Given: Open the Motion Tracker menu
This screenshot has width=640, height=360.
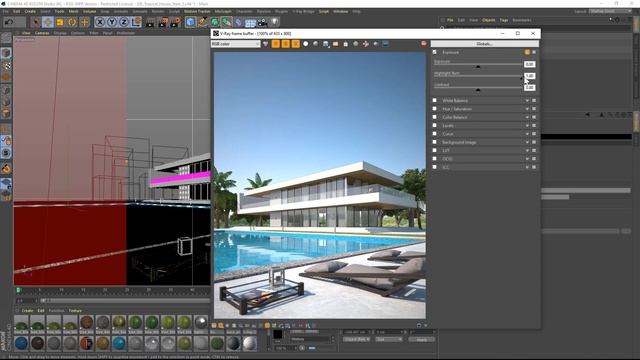Looking at the screenshot, I should click(197, 11).
